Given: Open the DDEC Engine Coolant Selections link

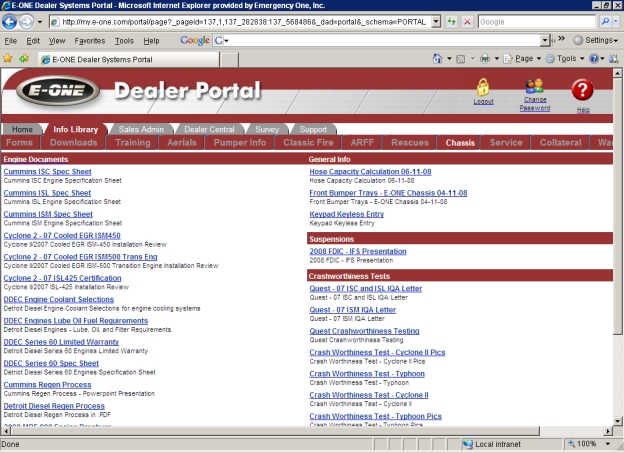Looking at the screenshot, I should [x=58, y=299].
